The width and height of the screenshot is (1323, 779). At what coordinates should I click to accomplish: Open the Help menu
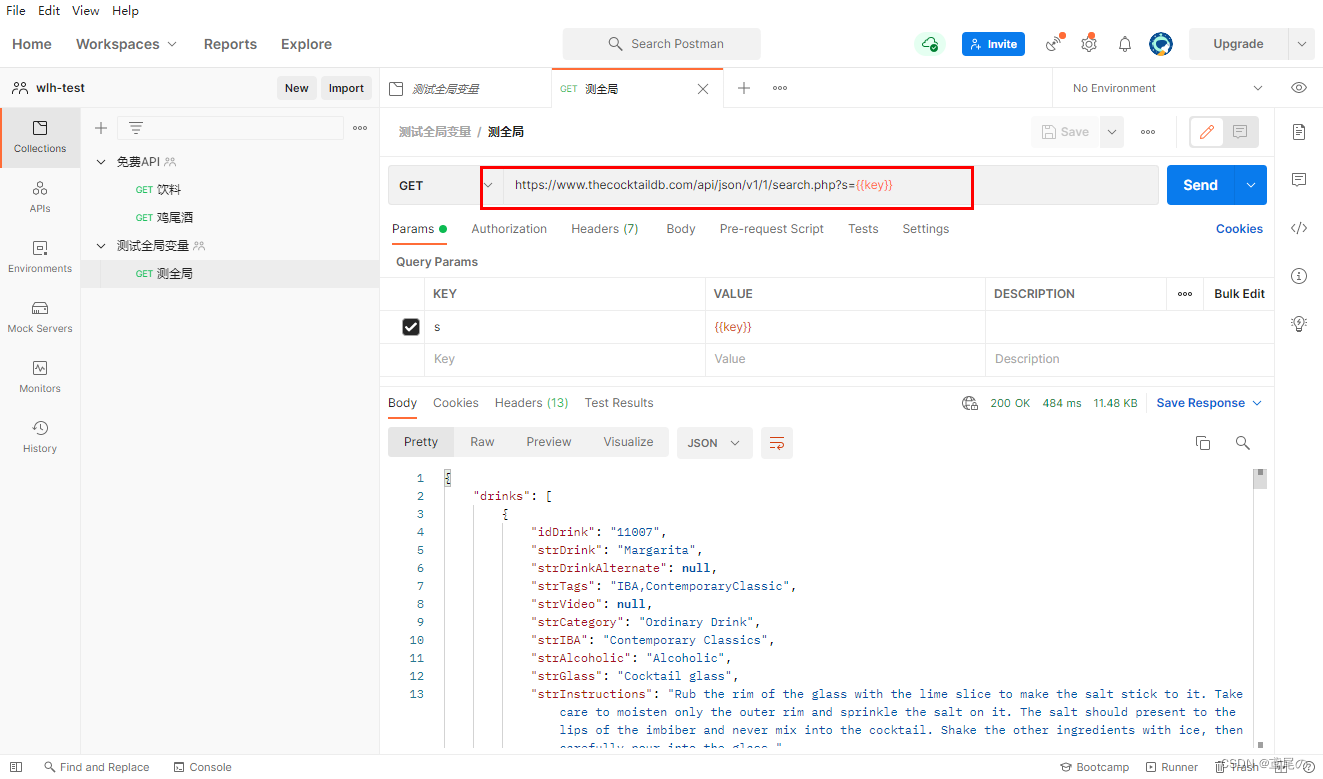pos(125,10)
